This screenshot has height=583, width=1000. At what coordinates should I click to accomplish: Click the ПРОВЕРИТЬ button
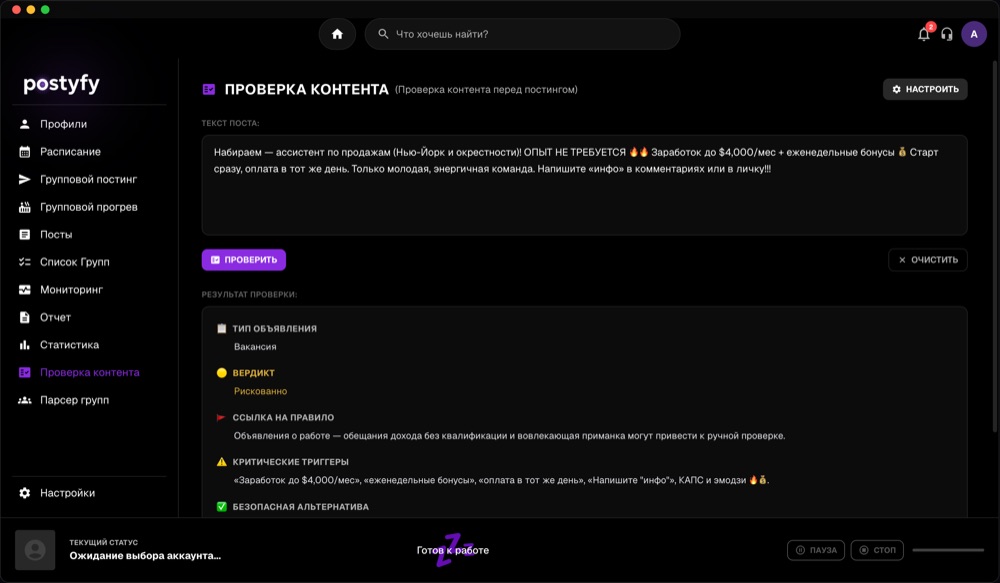244,260
